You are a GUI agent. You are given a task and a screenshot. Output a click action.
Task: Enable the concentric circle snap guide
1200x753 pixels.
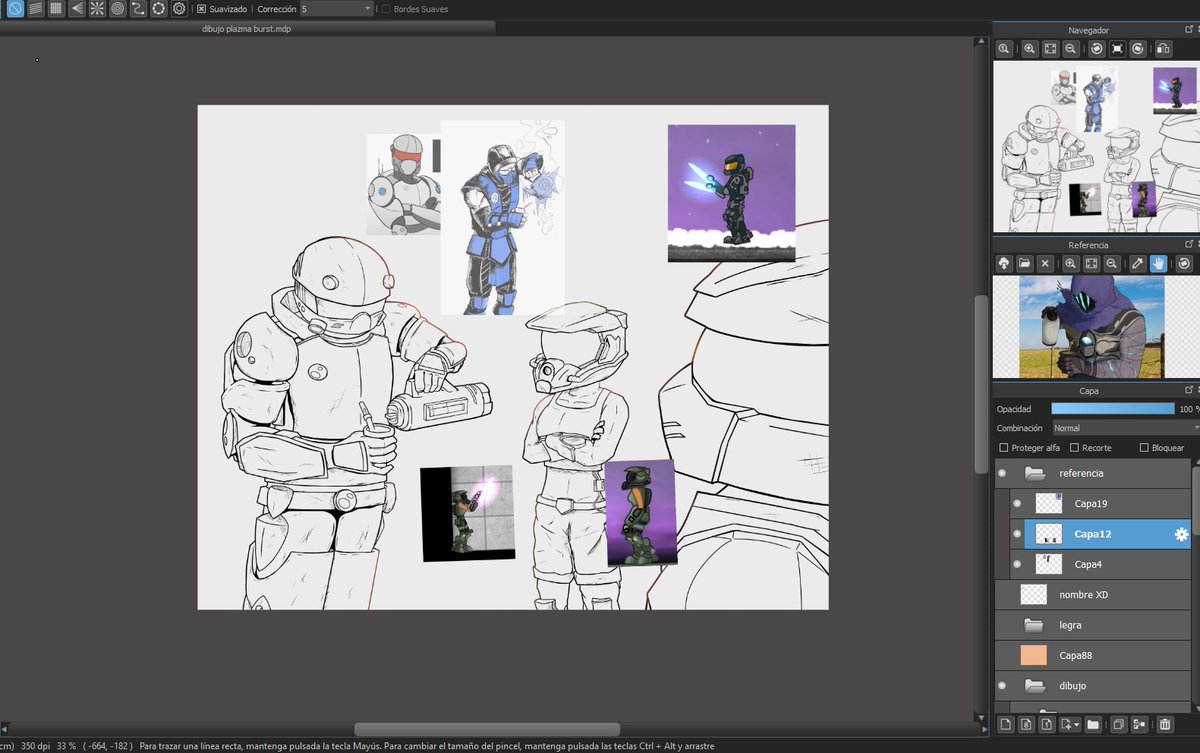(118, 9)
